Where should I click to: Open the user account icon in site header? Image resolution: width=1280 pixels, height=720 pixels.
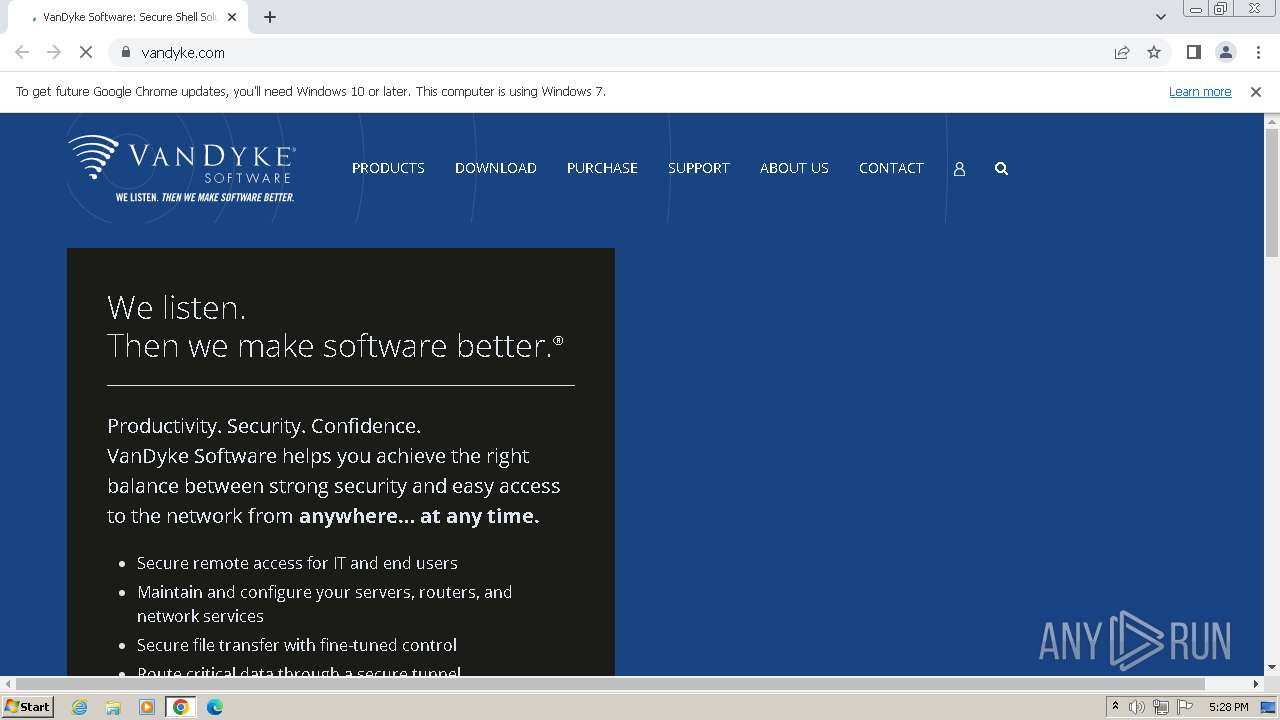point(959,169)
